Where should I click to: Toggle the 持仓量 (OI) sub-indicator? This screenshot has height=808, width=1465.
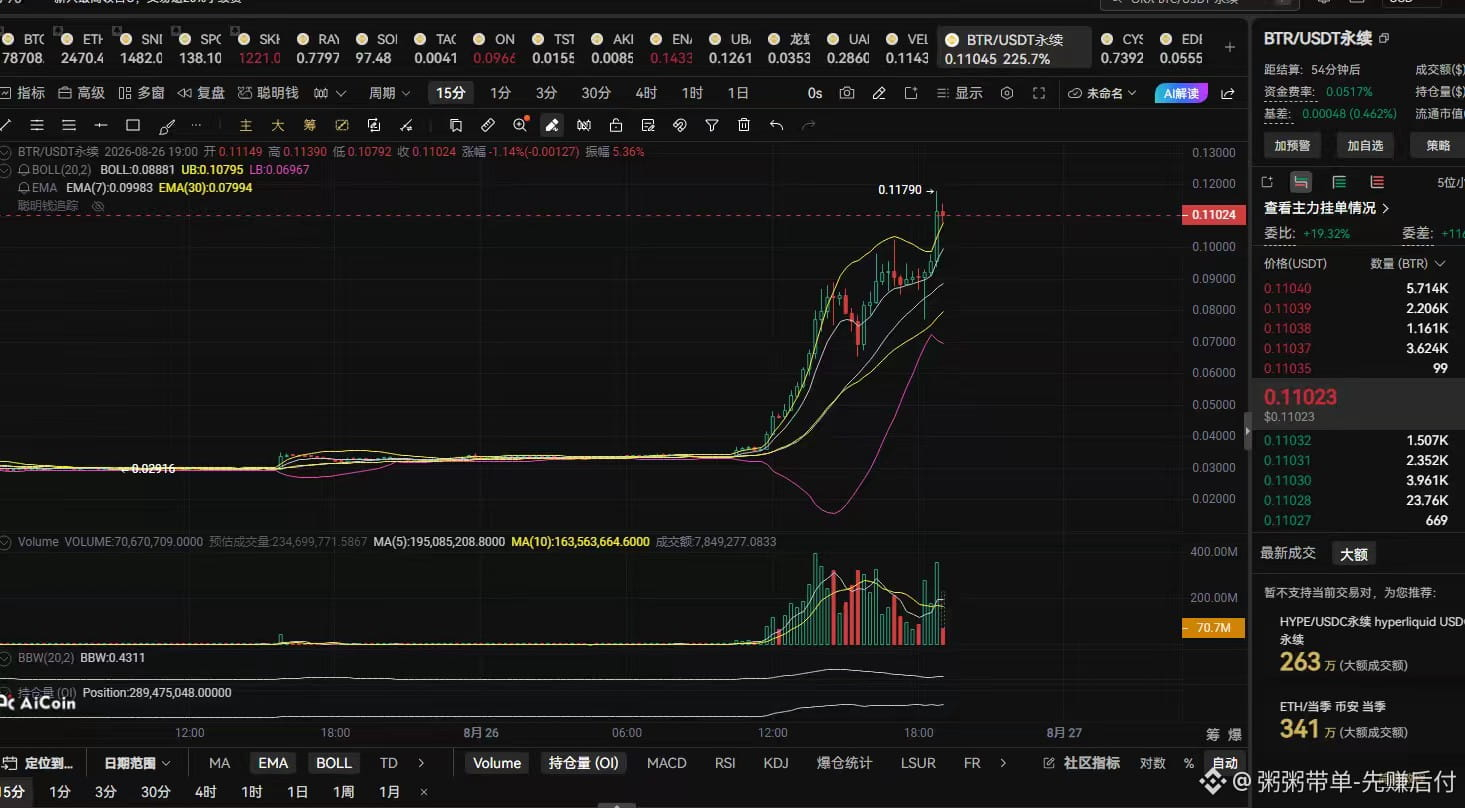point(584,763)
